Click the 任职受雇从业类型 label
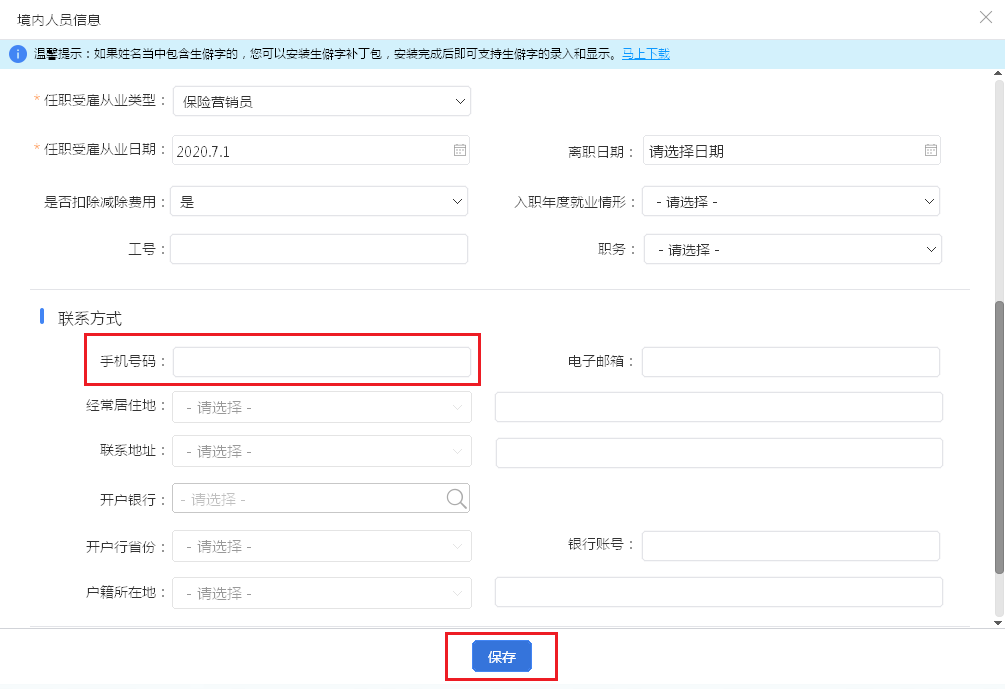 click(100, 100)
